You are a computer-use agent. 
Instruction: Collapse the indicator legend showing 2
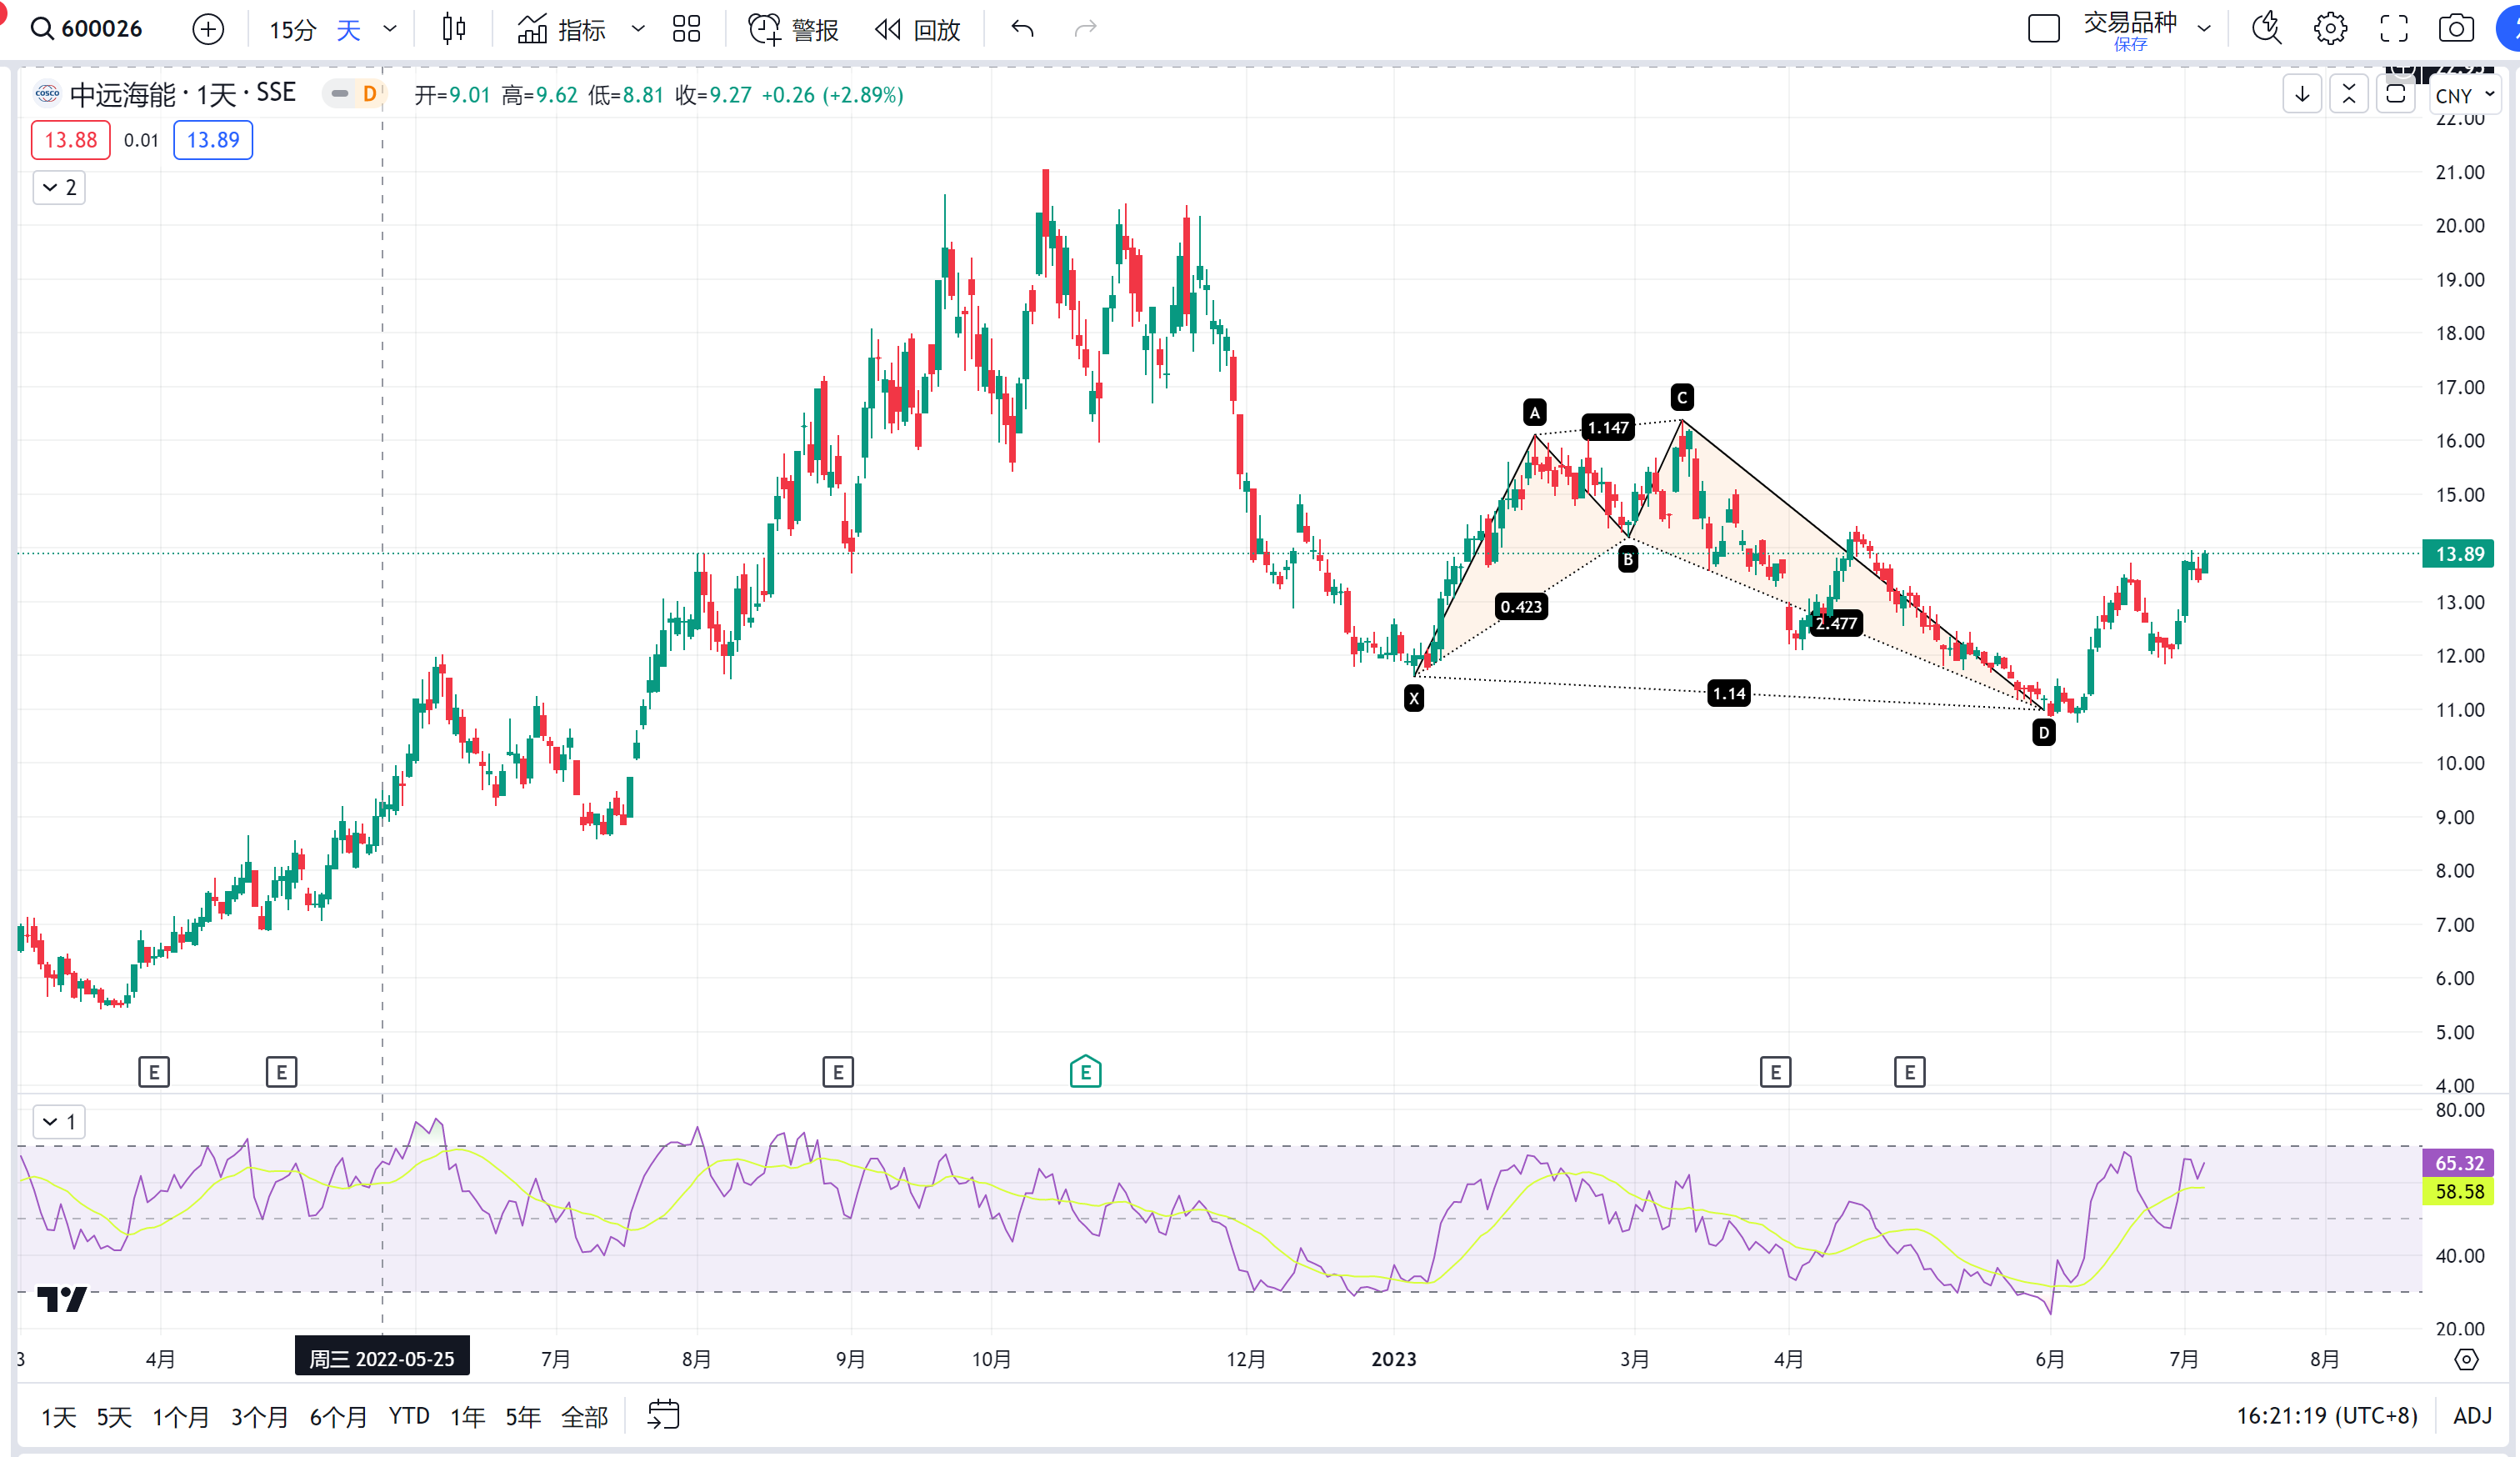coord(59,187)
